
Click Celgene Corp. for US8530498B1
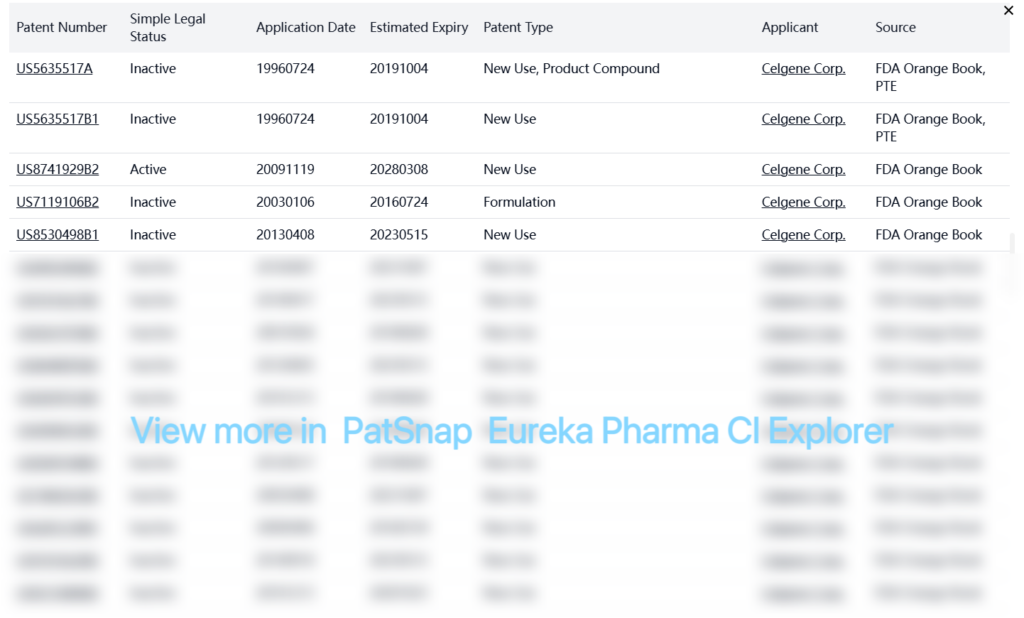click(x=803, y=235)
